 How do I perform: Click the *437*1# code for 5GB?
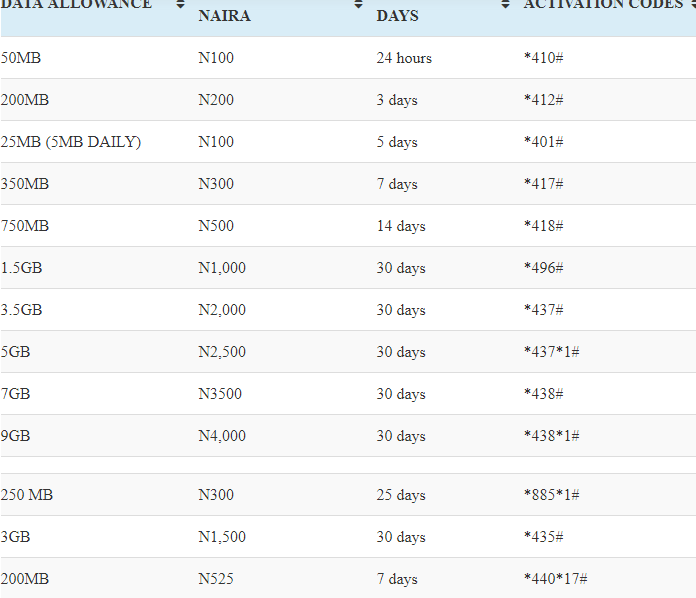[551, 352]
